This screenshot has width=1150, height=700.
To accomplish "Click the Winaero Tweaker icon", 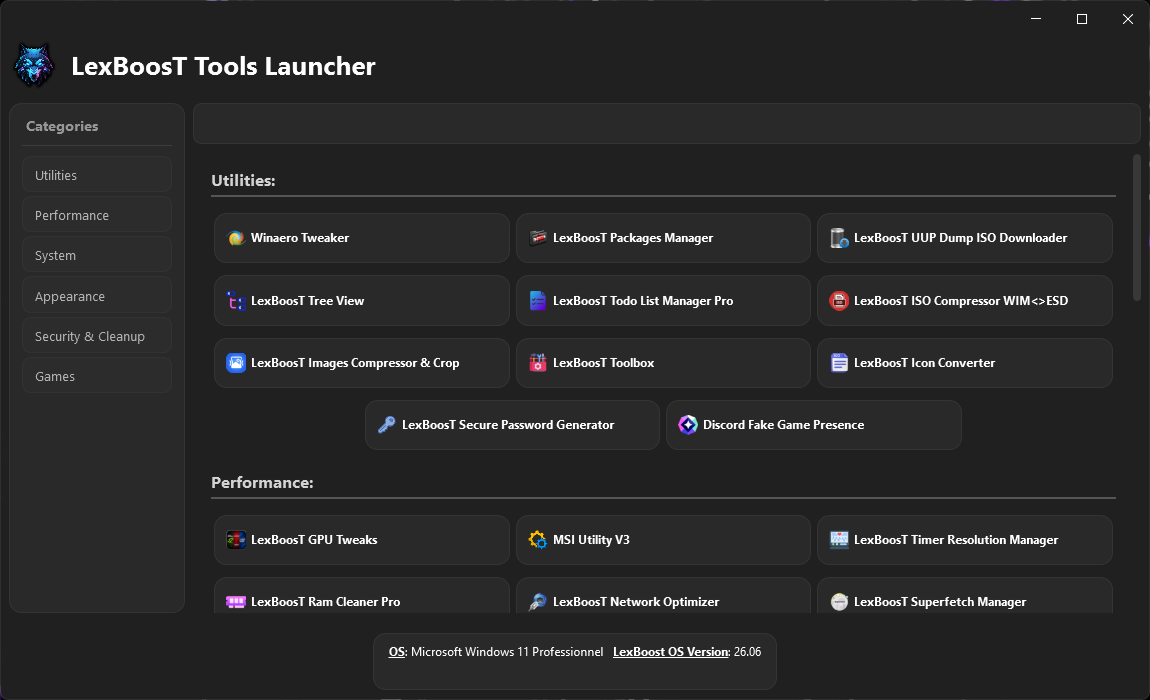I will coord(236,238).
